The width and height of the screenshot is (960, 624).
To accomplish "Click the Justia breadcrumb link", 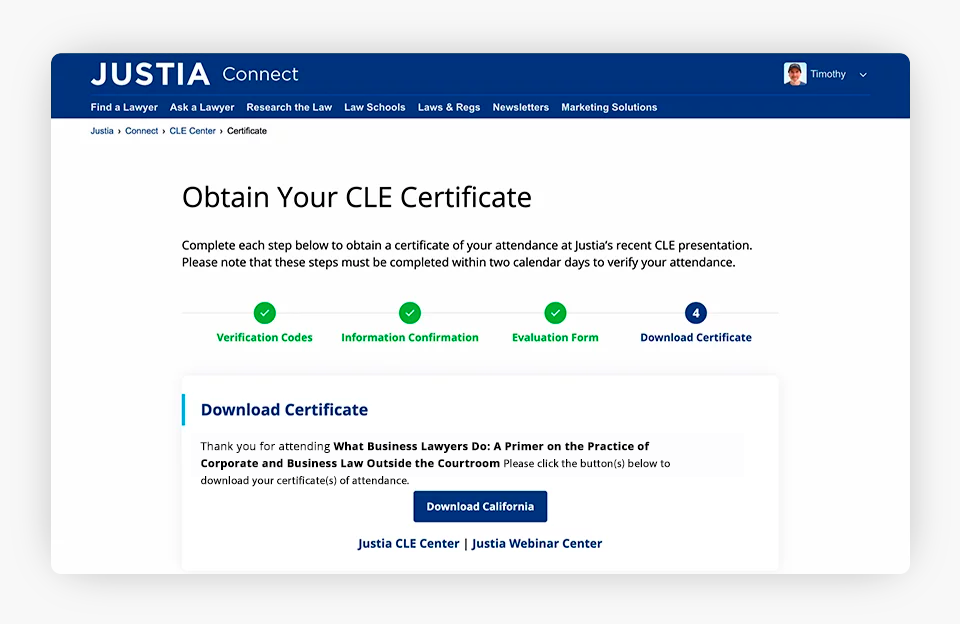I will pos(102,131).
